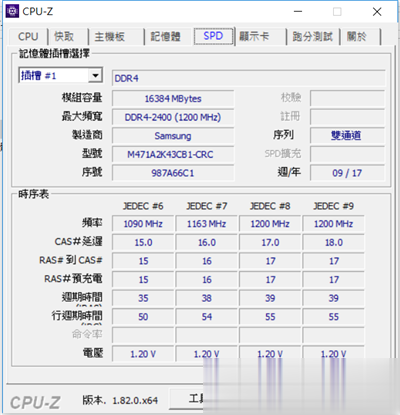Click the Samsung manufacturer value

point(173,136)
